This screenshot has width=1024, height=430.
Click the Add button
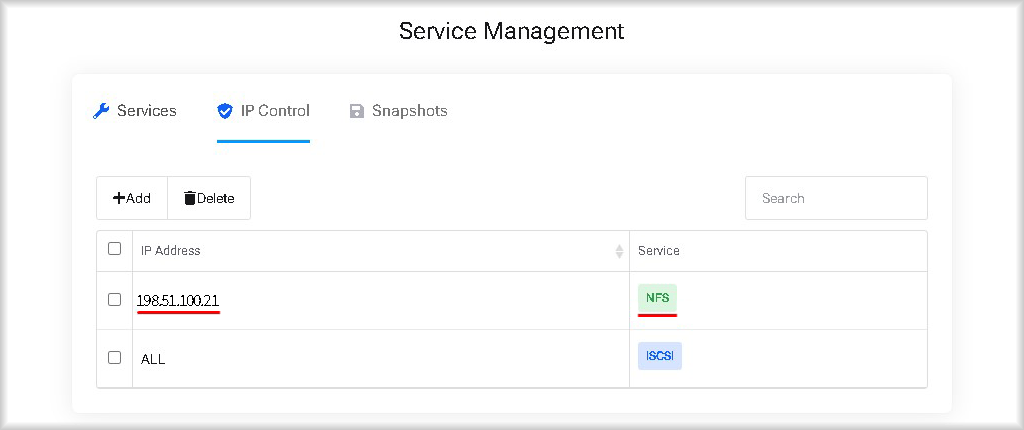pyautogui.click(x=132, y=198)
